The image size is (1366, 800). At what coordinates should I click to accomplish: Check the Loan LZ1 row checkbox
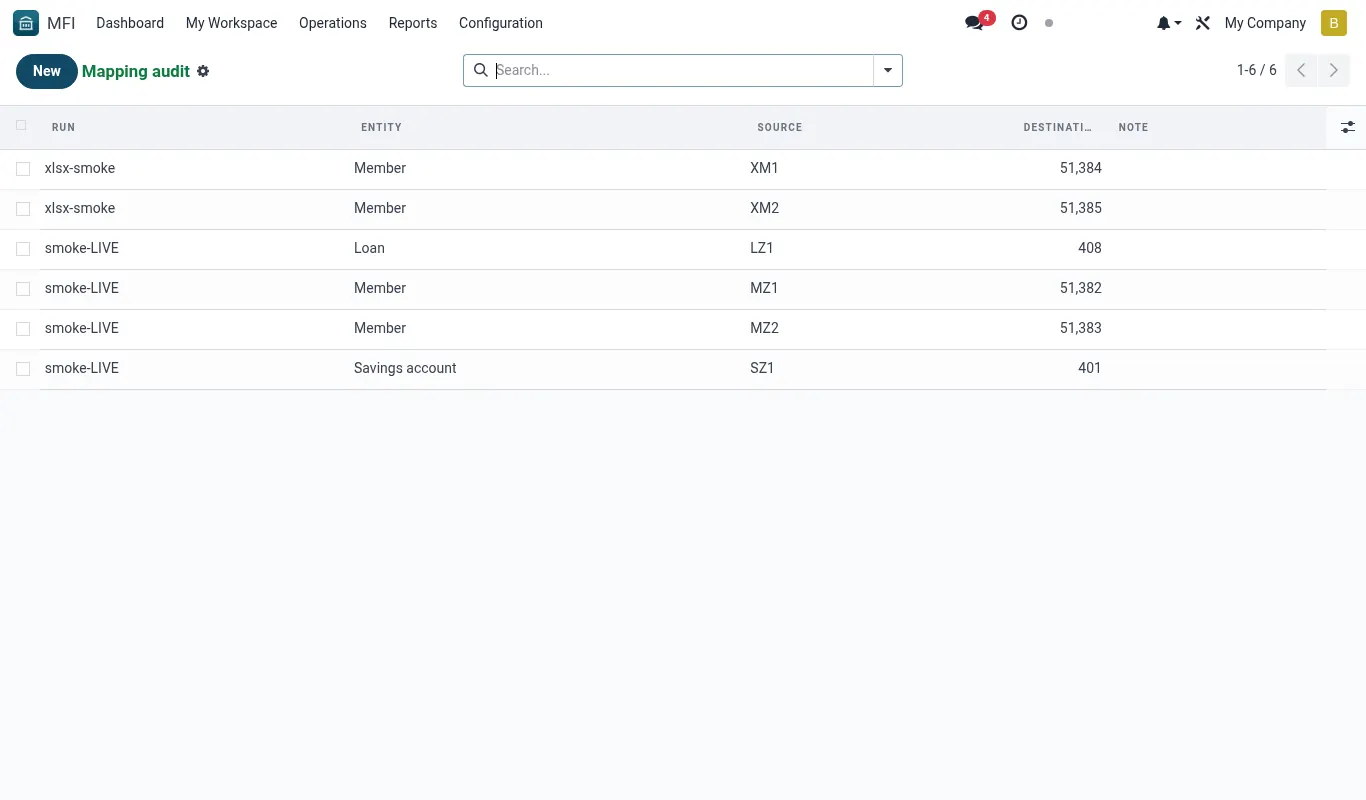[23, 249]
